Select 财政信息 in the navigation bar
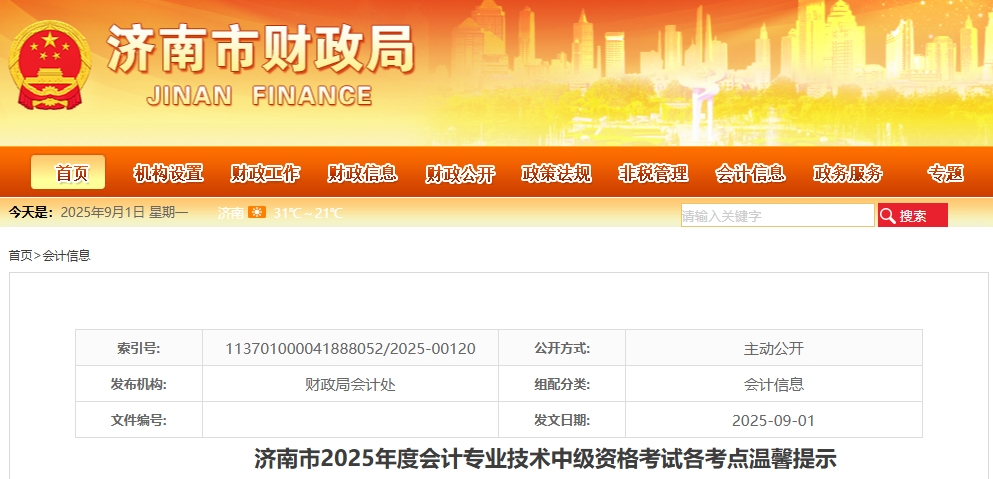The width and height of the screenshot is (993, 479). [362, 173]
